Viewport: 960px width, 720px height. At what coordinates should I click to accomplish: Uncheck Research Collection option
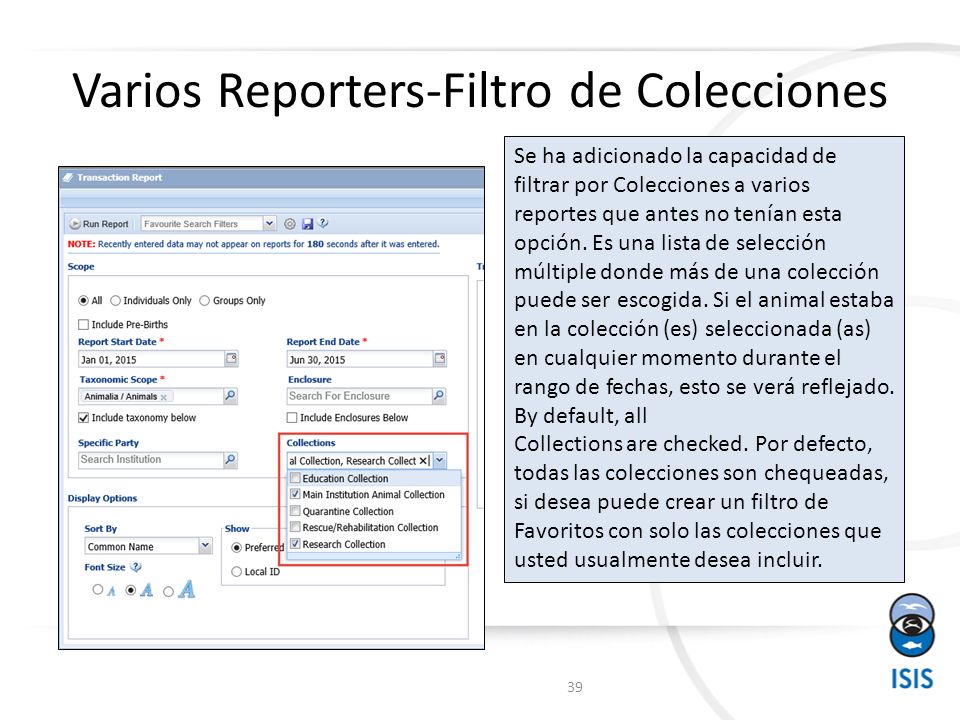click(x=295, y=544)
